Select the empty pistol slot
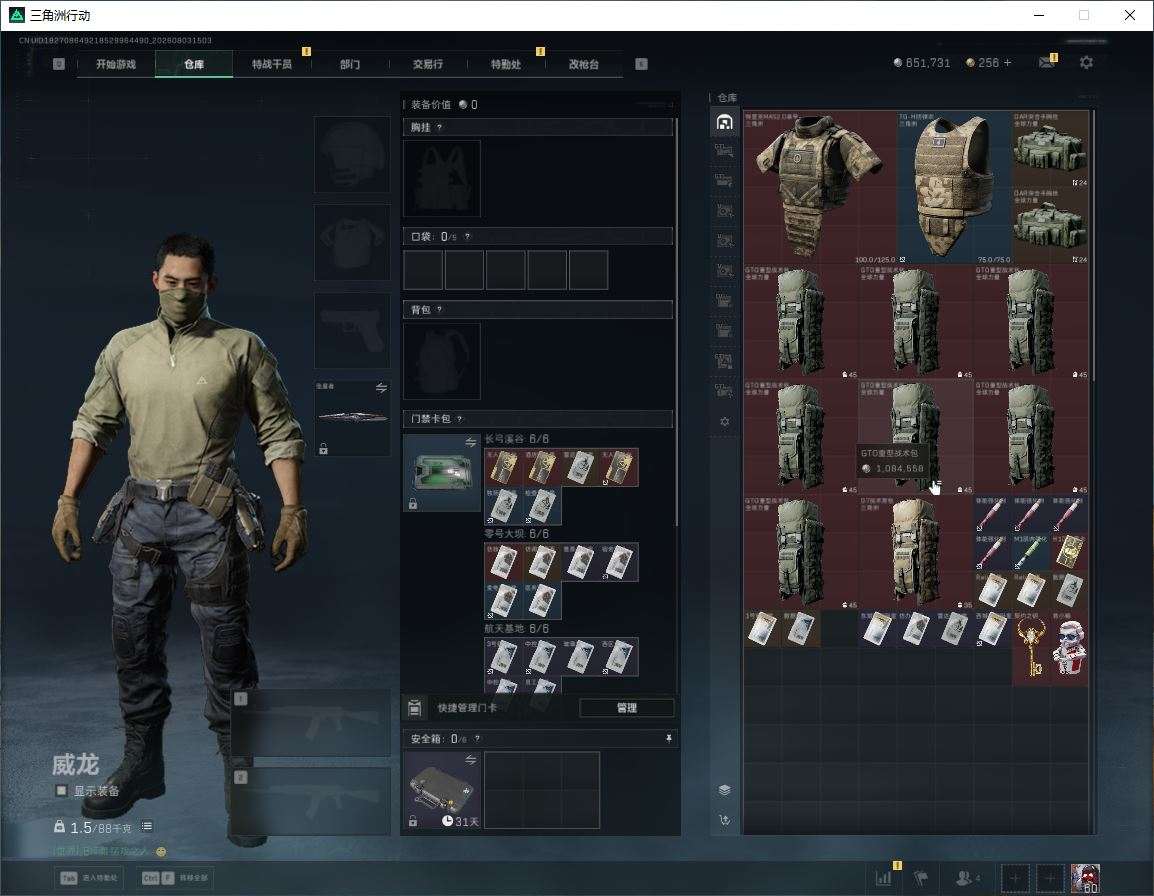Viewport: 1154px width, 896px height. tap(353, 330)
